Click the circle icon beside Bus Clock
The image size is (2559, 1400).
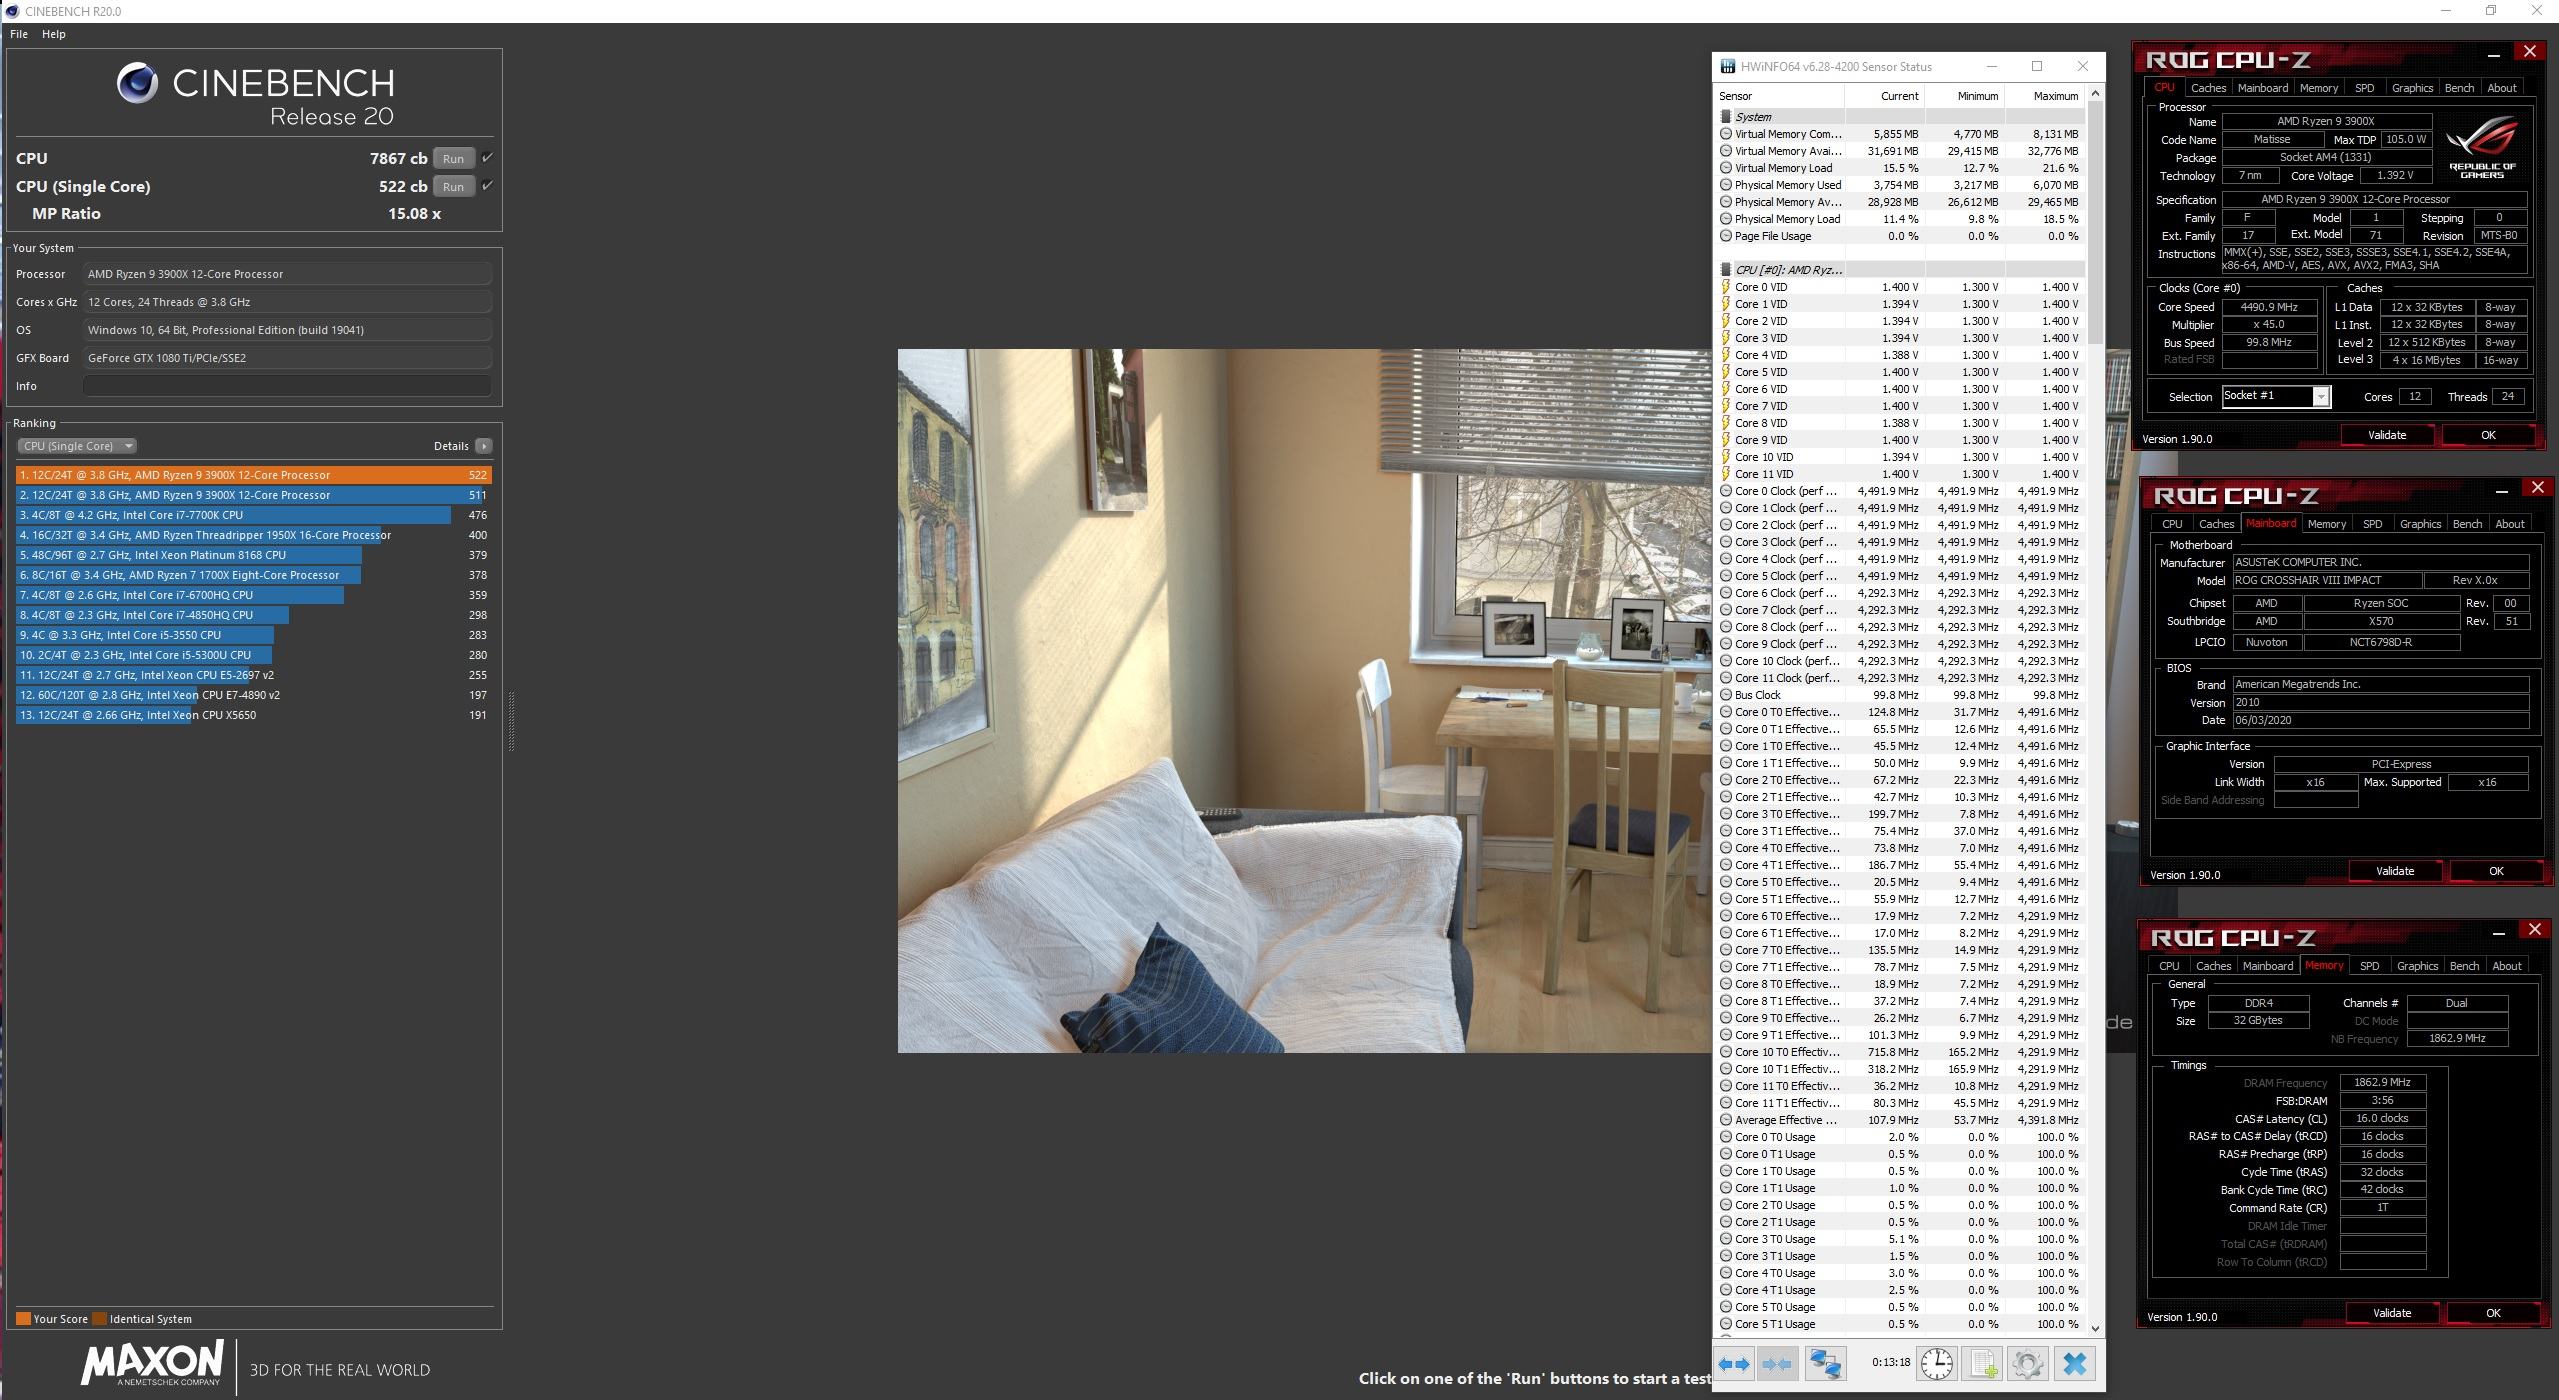pyautogui.click(x=1726, y=695)
